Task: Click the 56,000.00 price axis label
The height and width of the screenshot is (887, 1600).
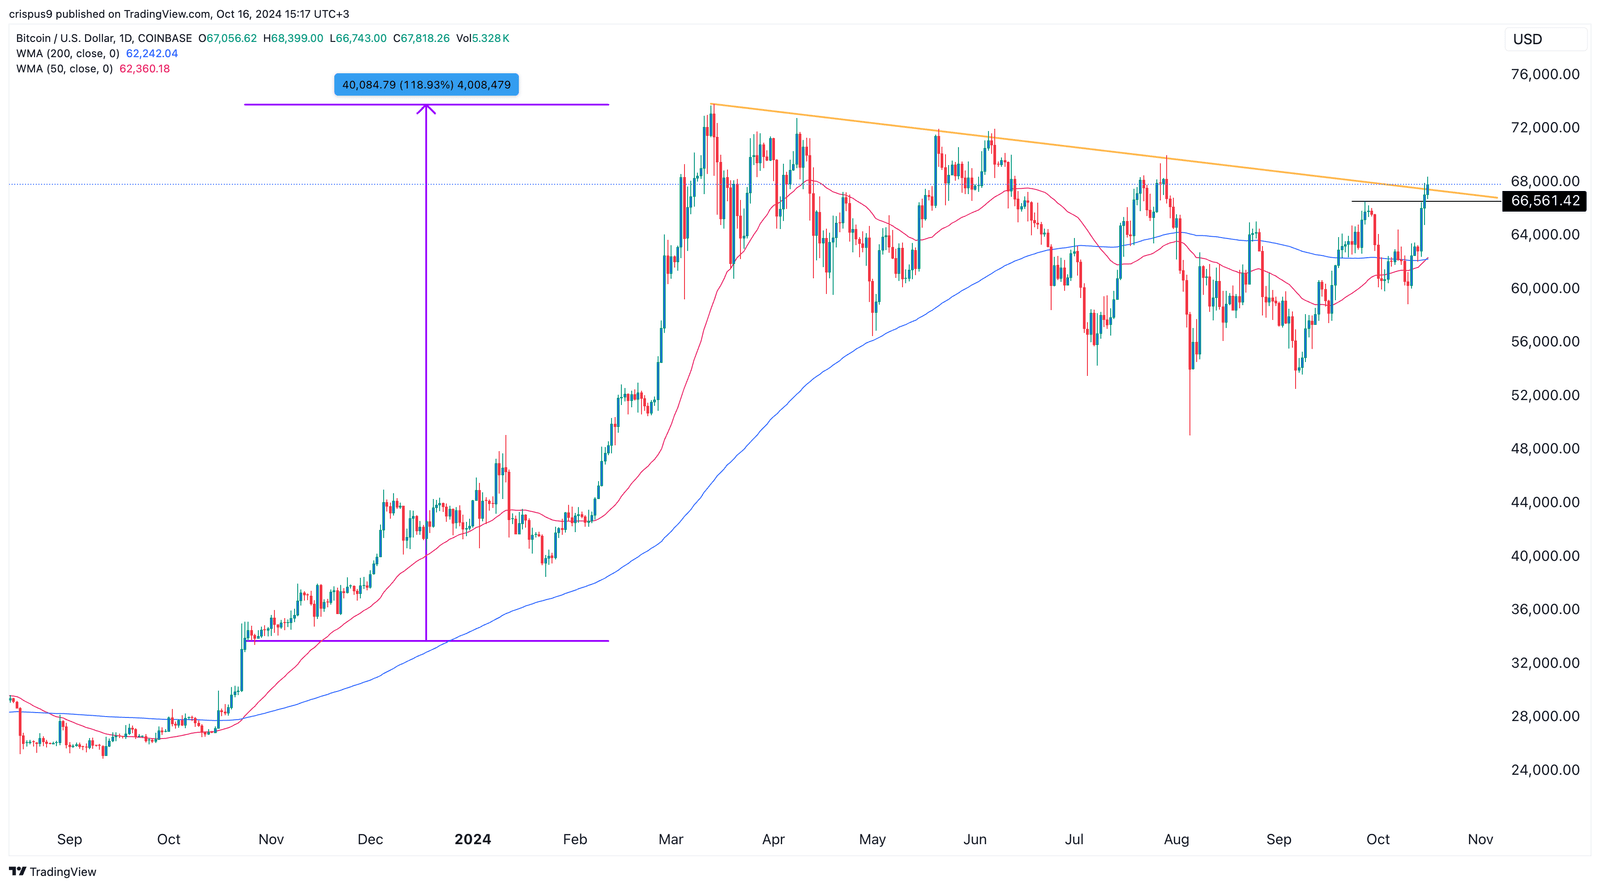Action: click(x=1545, y=342)
